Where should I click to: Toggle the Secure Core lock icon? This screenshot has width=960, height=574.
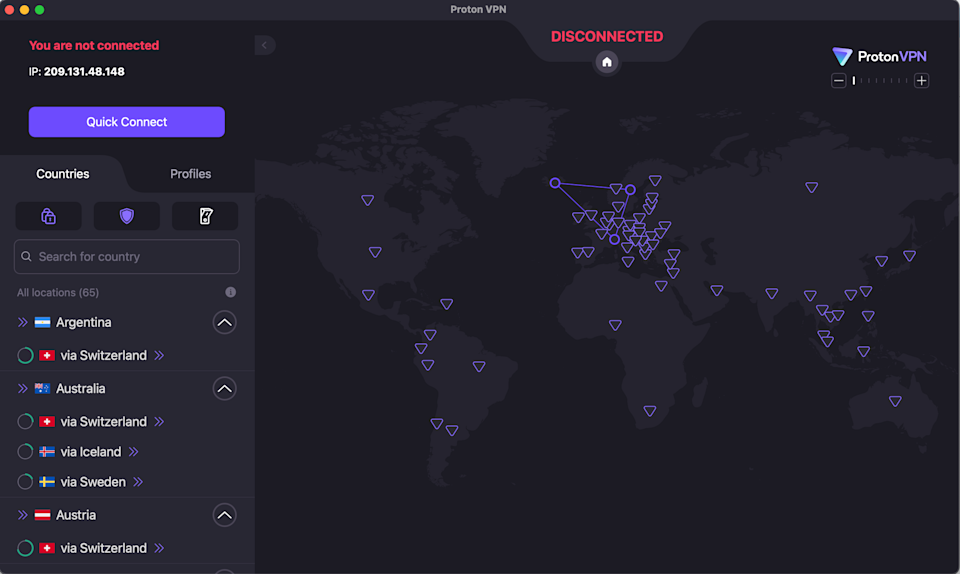(x=48, y=216)
